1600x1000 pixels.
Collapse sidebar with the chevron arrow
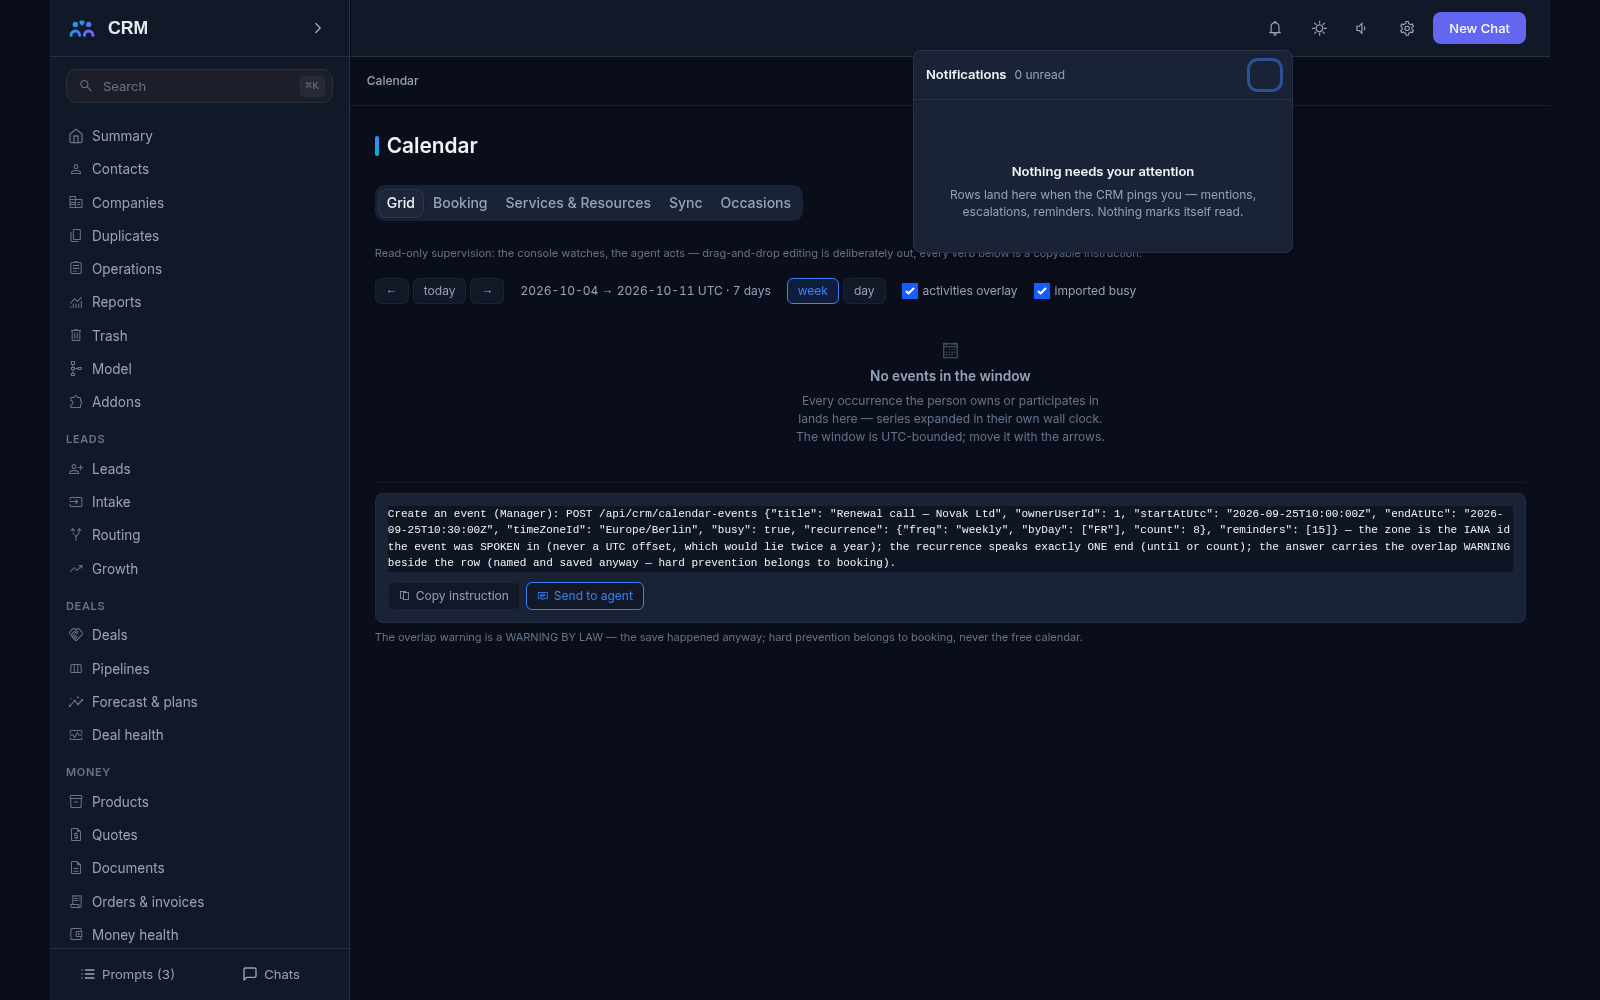(x=318, y=28)
